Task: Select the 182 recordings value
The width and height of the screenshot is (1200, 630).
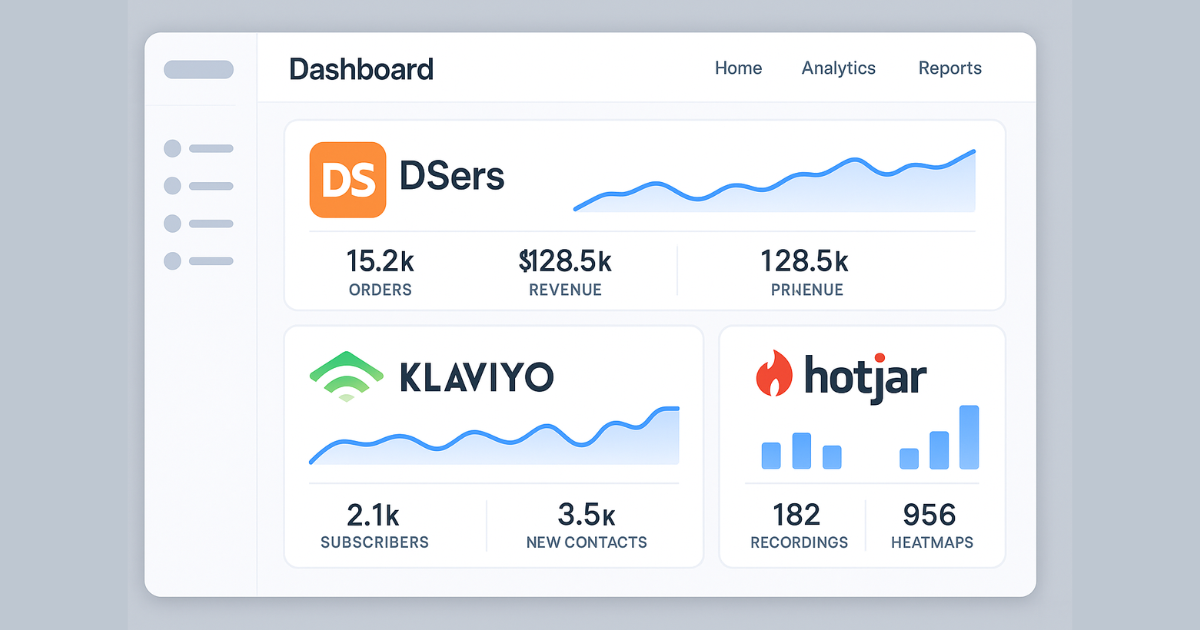Action: (797, 515)
